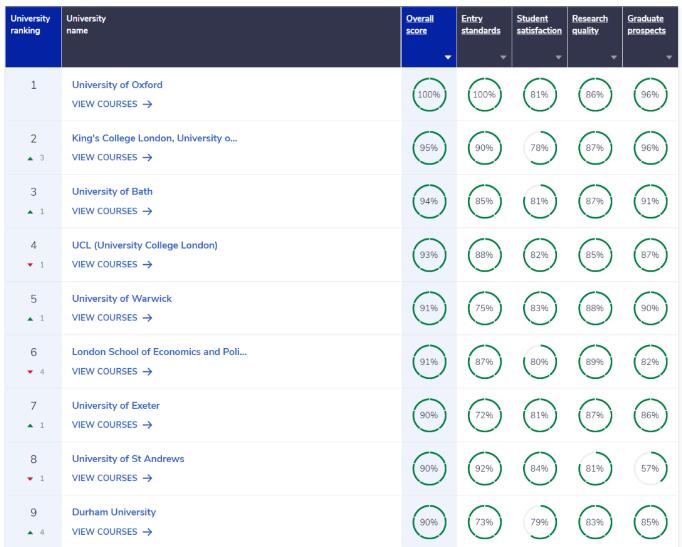The image size is (682, 547).
Task: Click the green up arrow in University of Warwick's ranking cell
Action: coord(30,319)
